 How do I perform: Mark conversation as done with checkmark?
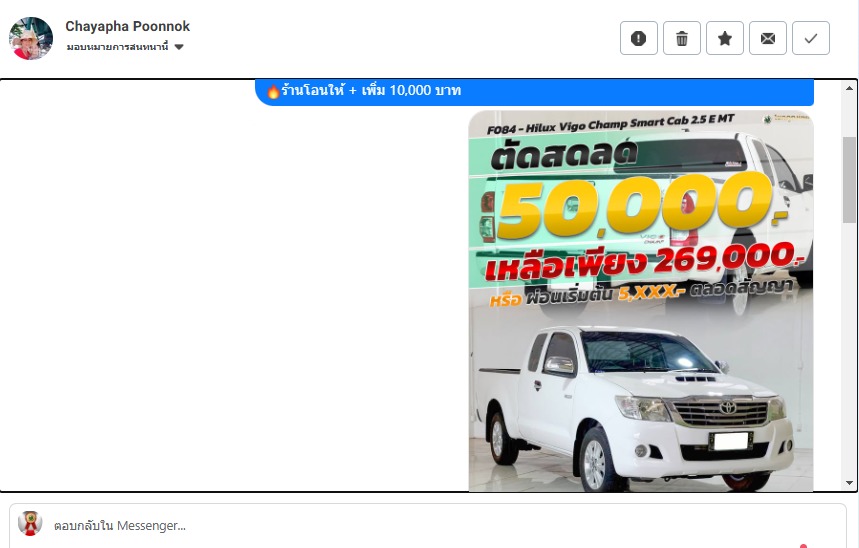click(x=811, y=38)
